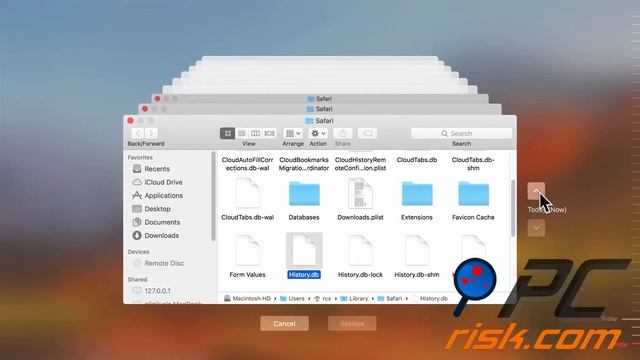
Task: Click the sidebar vertical scrollbar
Action: (x=213, y=196)
